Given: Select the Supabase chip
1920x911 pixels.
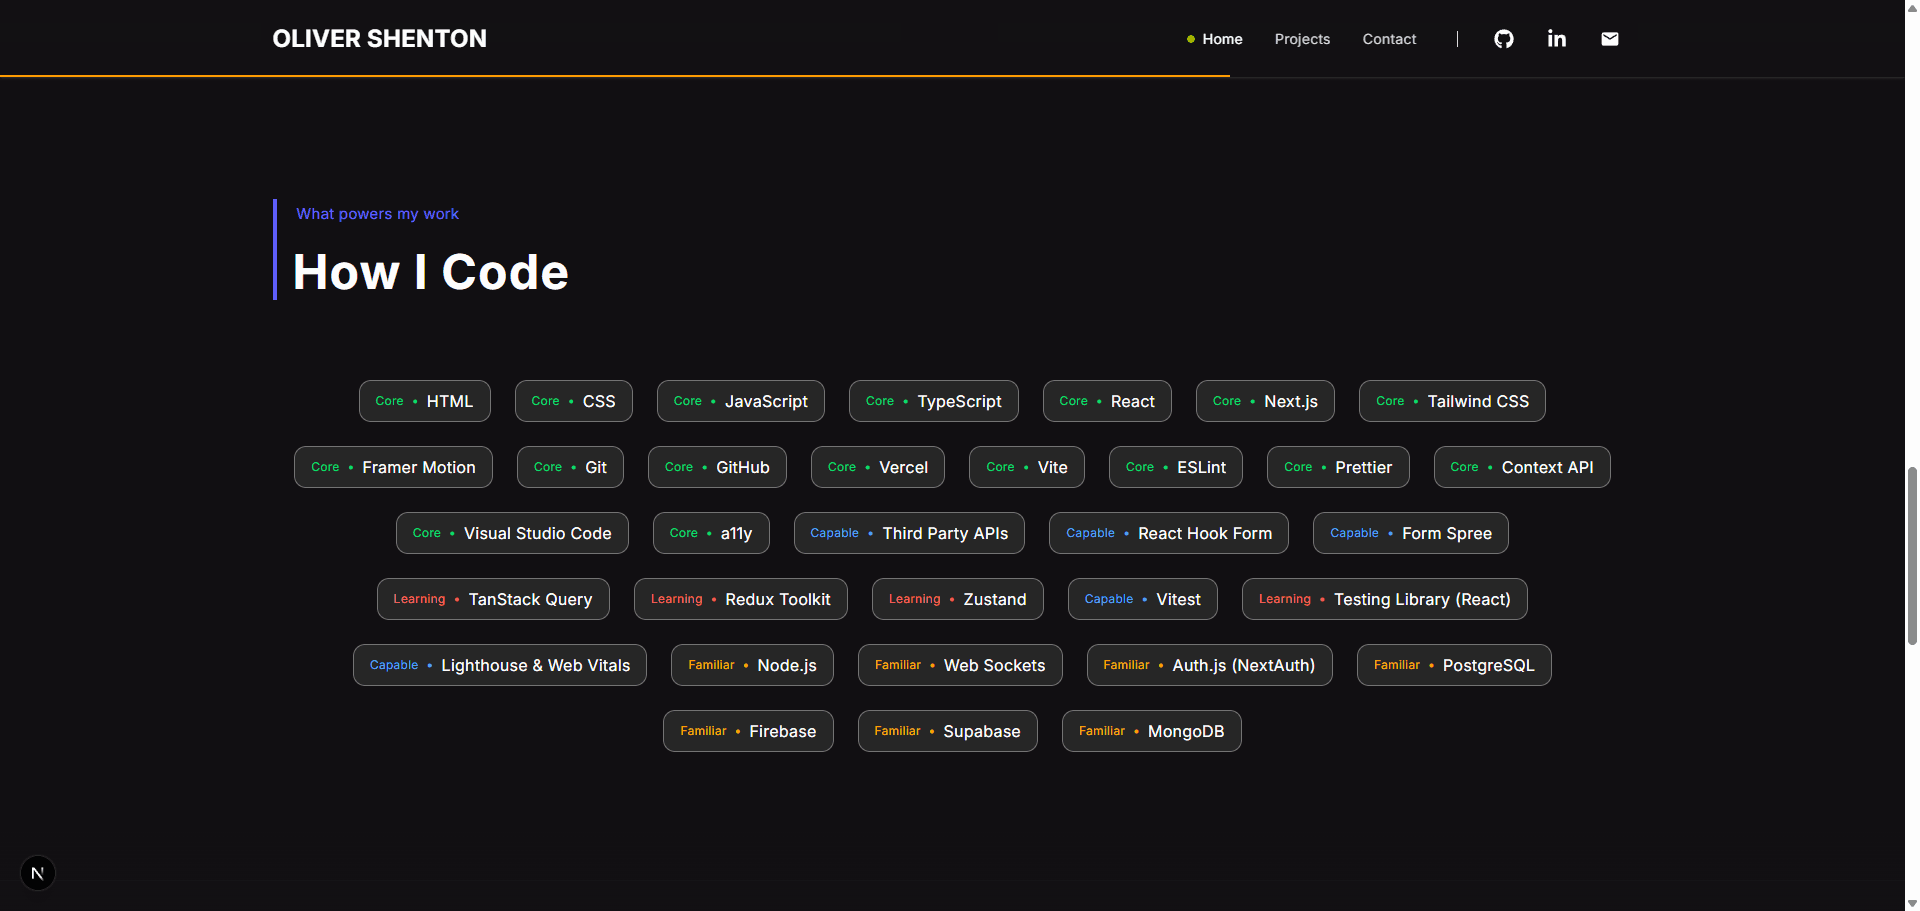Looking at the screenshot, I should pyautogui.click(x=948, y=731).
